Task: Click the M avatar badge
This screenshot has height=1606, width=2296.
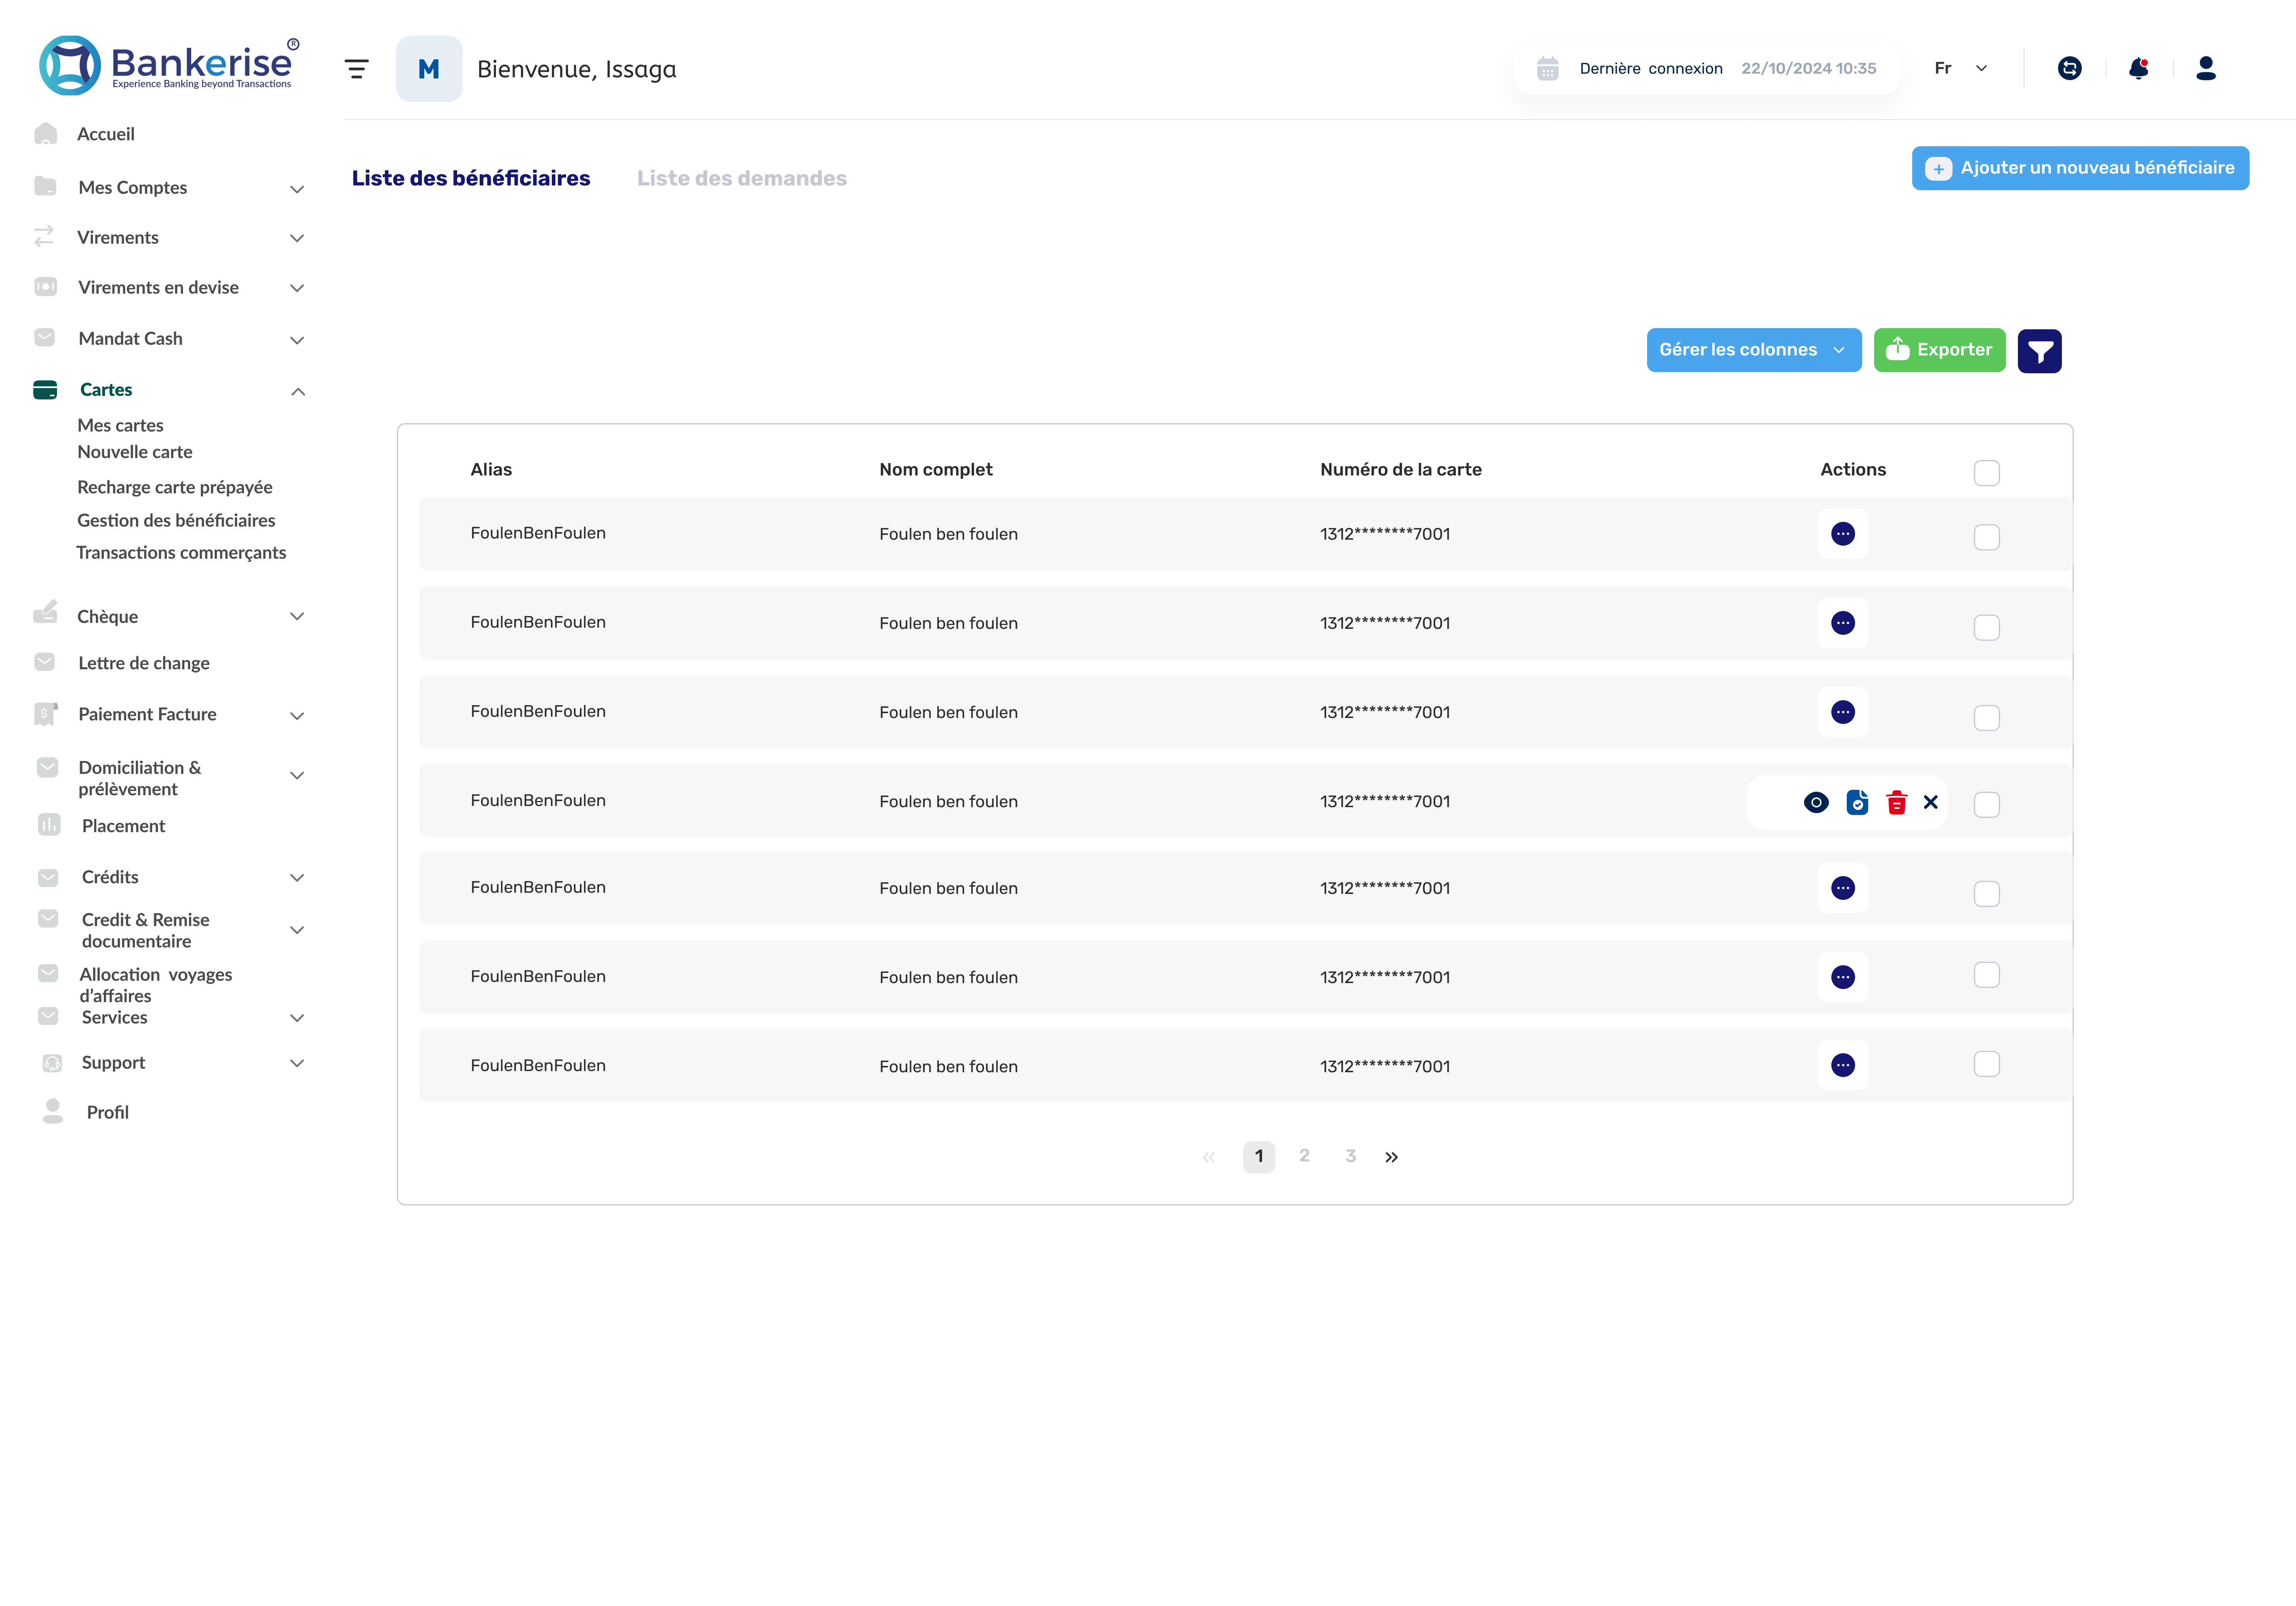Action: click(429, 69)
